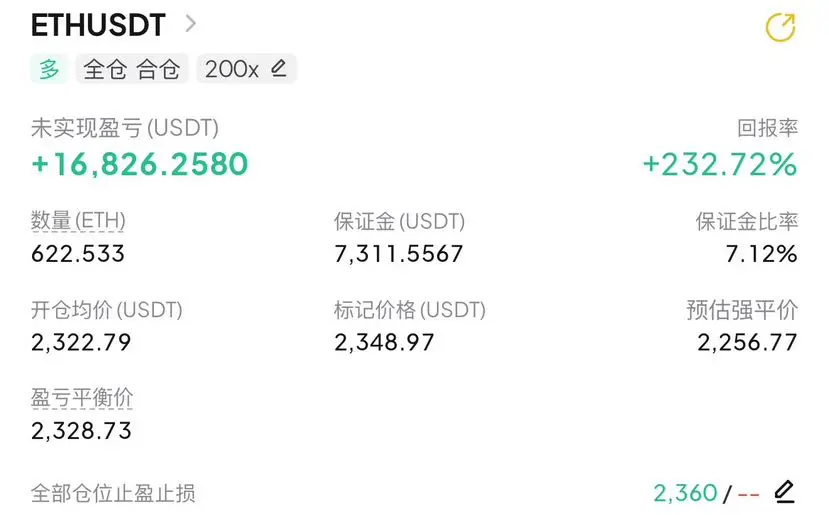Screen dimensions: 829x515
Task: Tap the unrealized PnL +16,826.2580 value
Action: coord(140,163)
